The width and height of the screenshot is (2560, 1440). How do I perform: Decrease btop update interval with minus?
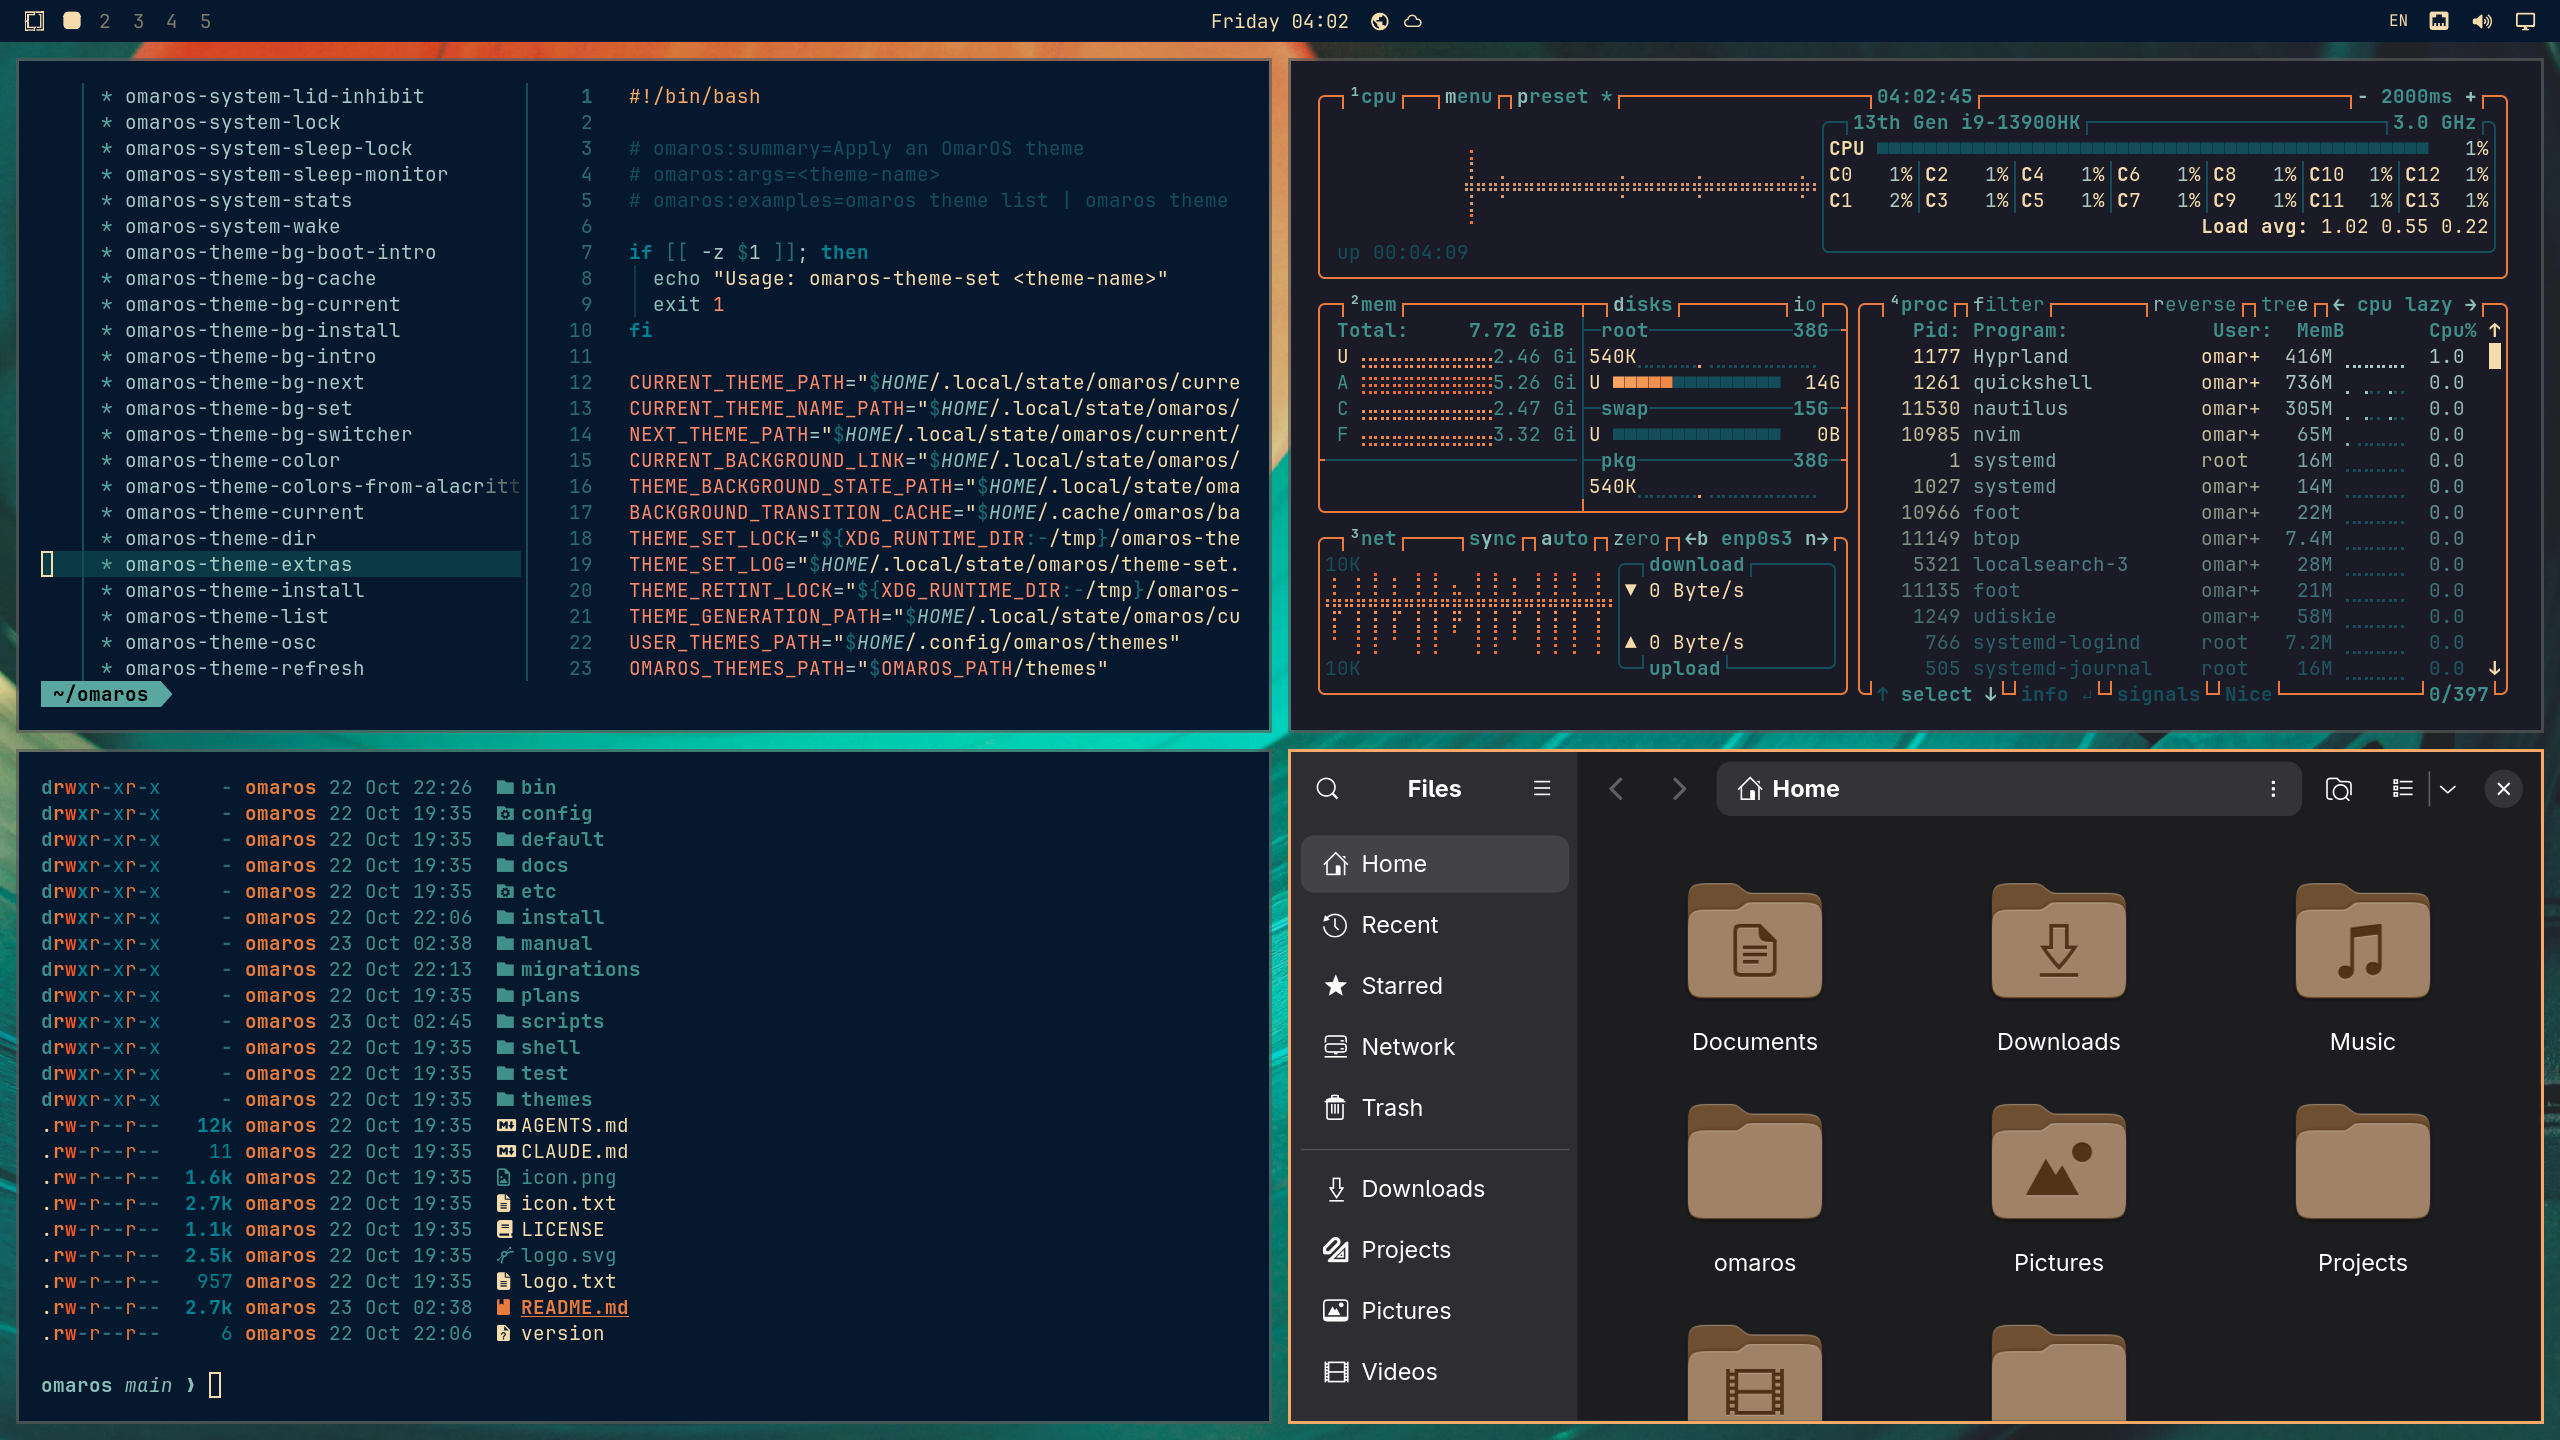pyautogui.click(x=2362, y=97)
